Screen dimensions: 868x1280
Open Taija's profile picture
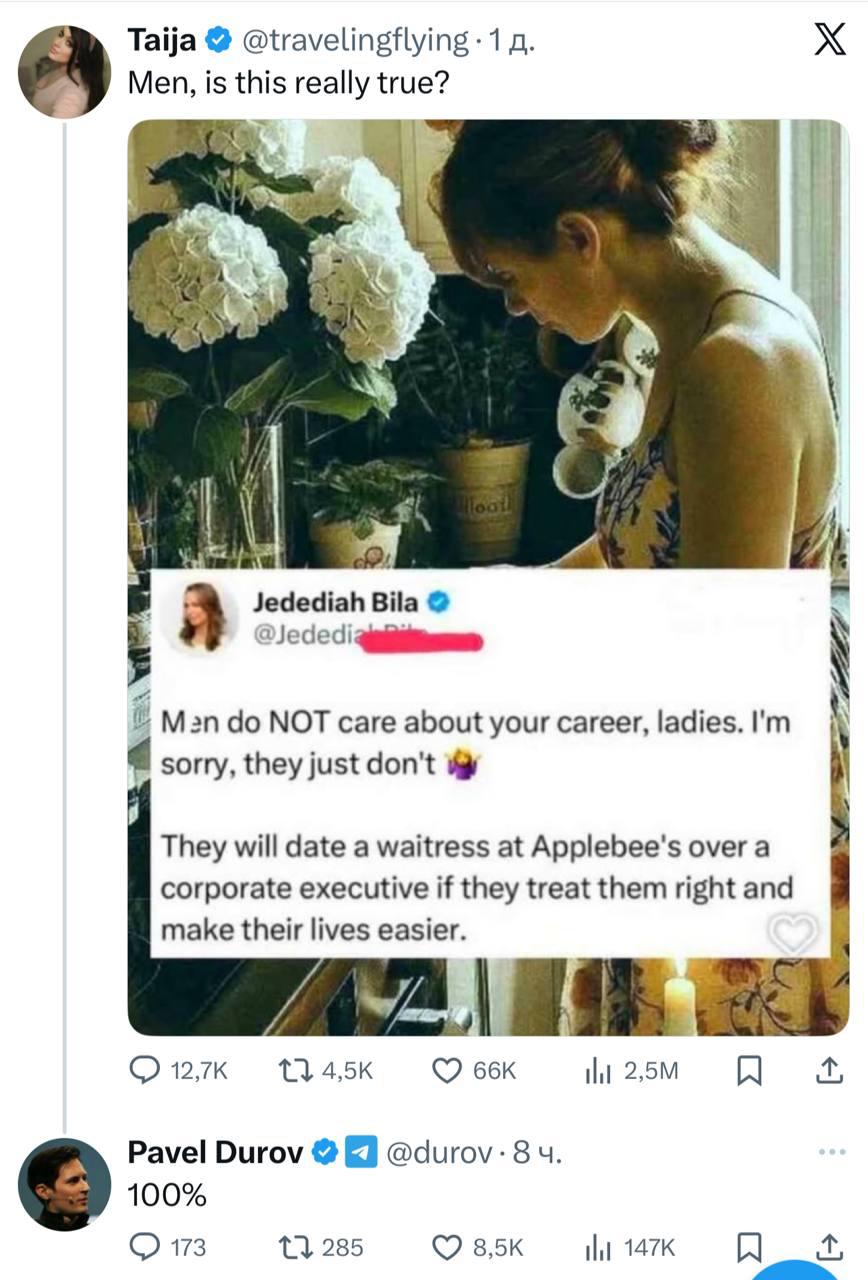(64, 72)
